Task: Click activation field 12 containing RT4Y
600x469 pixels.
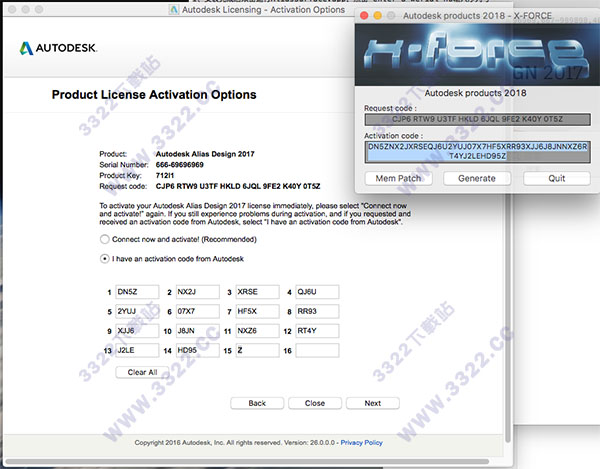Action: point(317,331)
